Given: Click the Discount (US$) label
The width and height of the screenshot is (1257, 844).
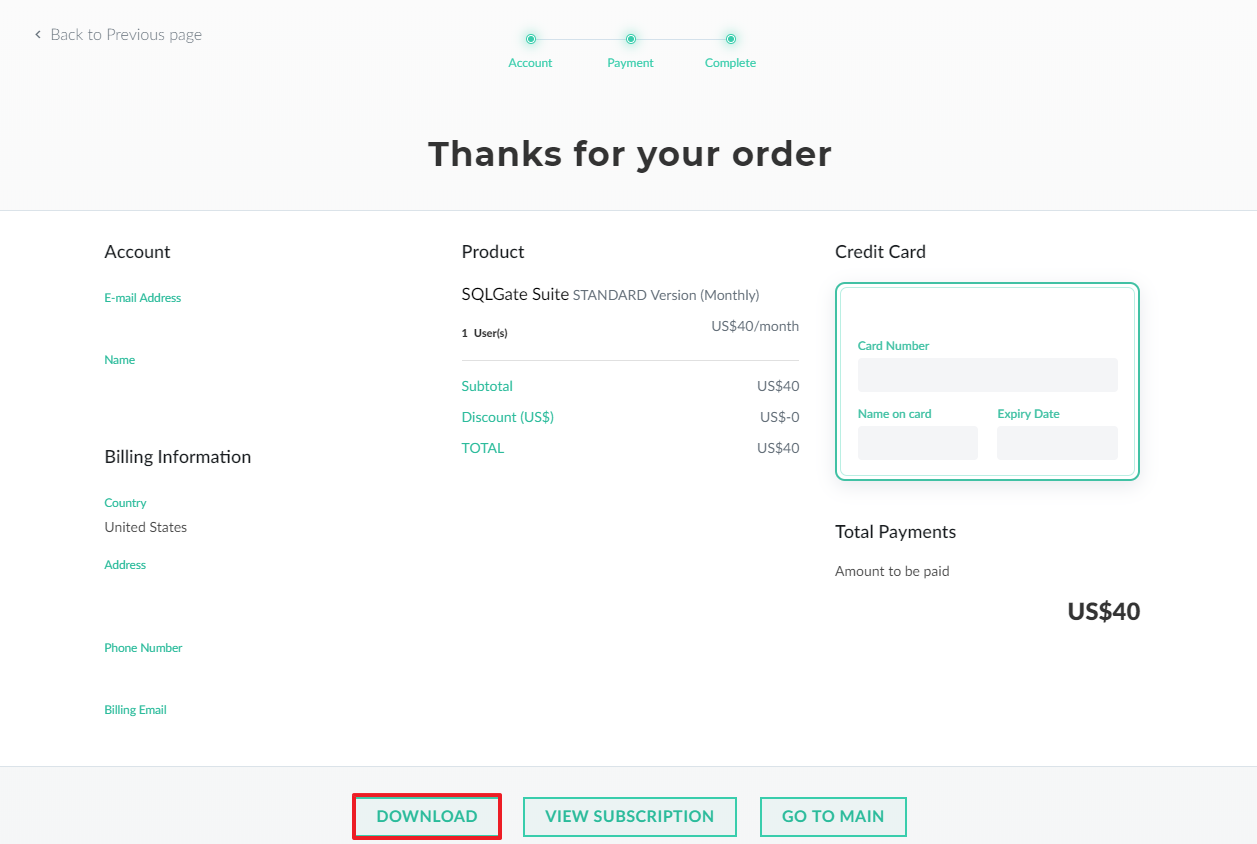Looking at the screenshot, I should click(x=508, y=417).
